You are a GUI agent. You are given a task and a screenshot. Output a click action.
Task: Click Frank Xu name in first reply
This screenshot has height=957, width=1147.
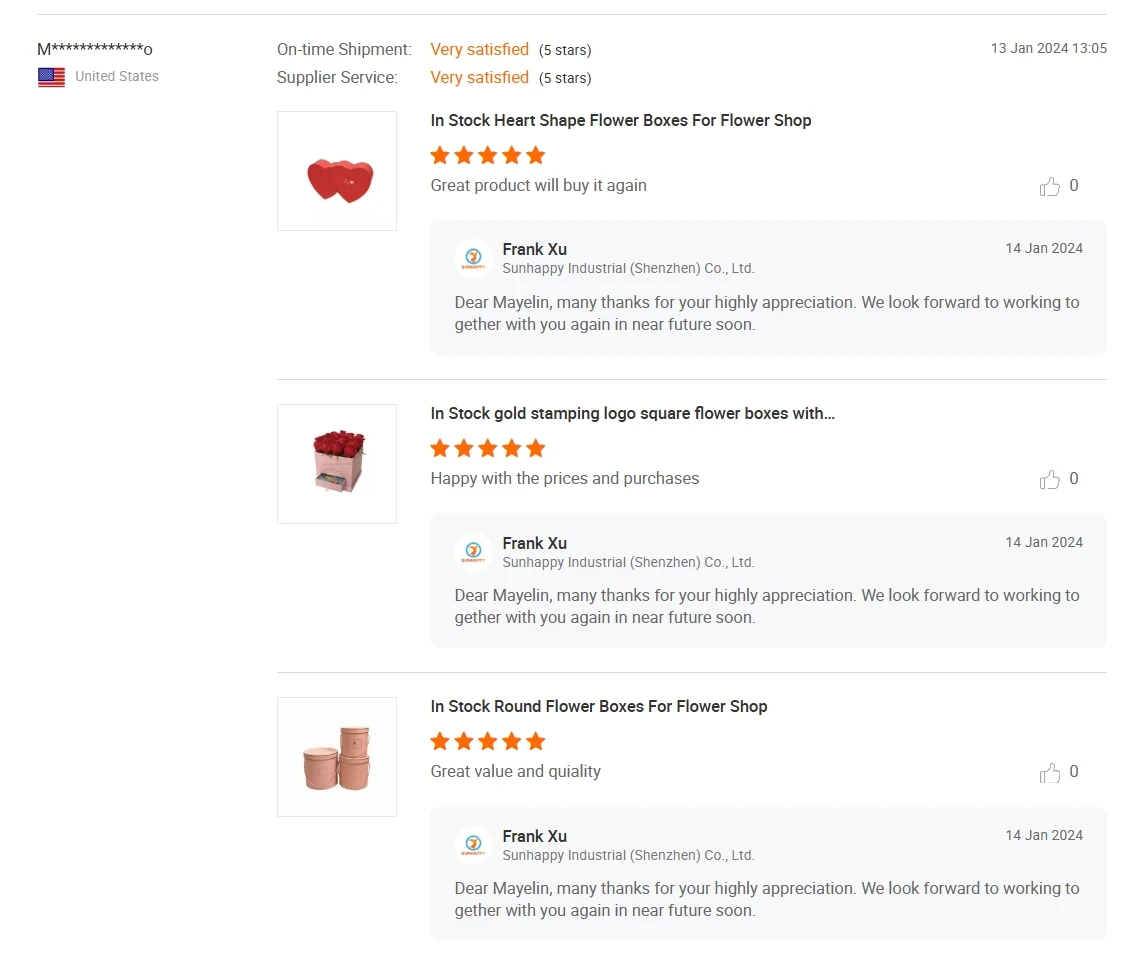pos(534,249)
